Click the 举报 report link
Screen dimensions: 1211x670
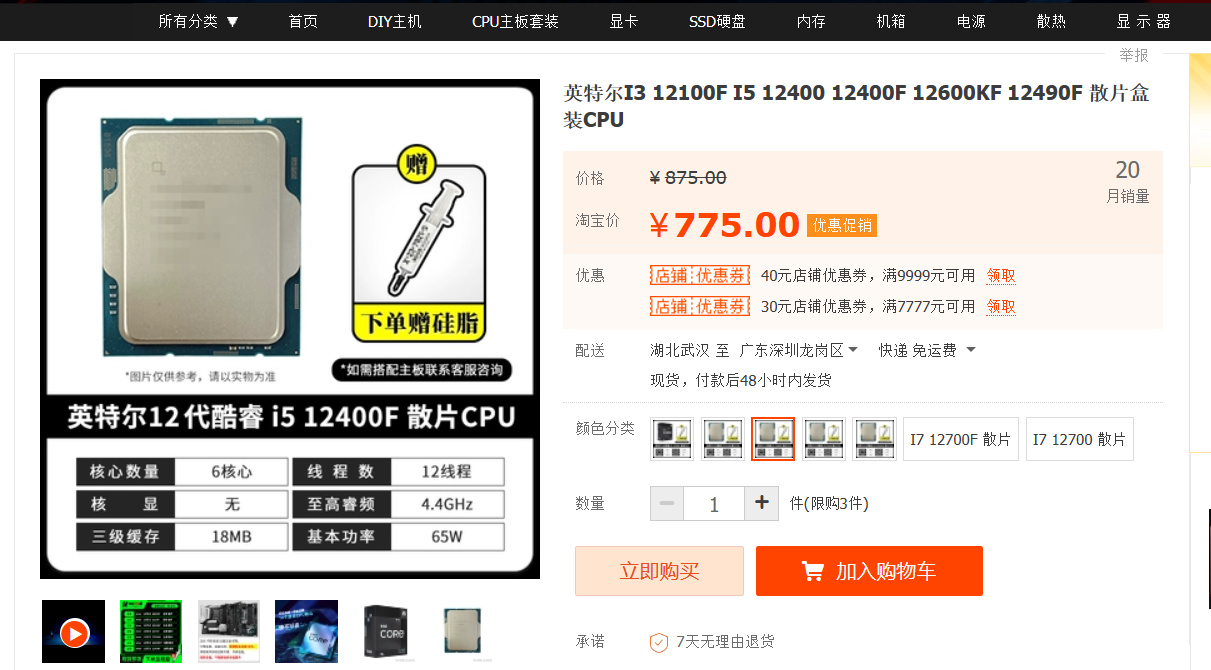tap(1133, 55)
